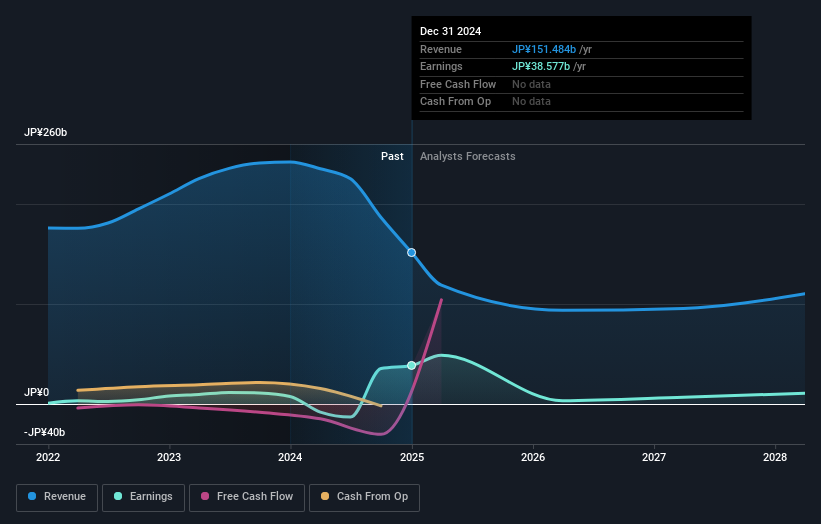Click the JP¥260b y-axis label
This screenshot has height=524, width=821.
(46, 132)
